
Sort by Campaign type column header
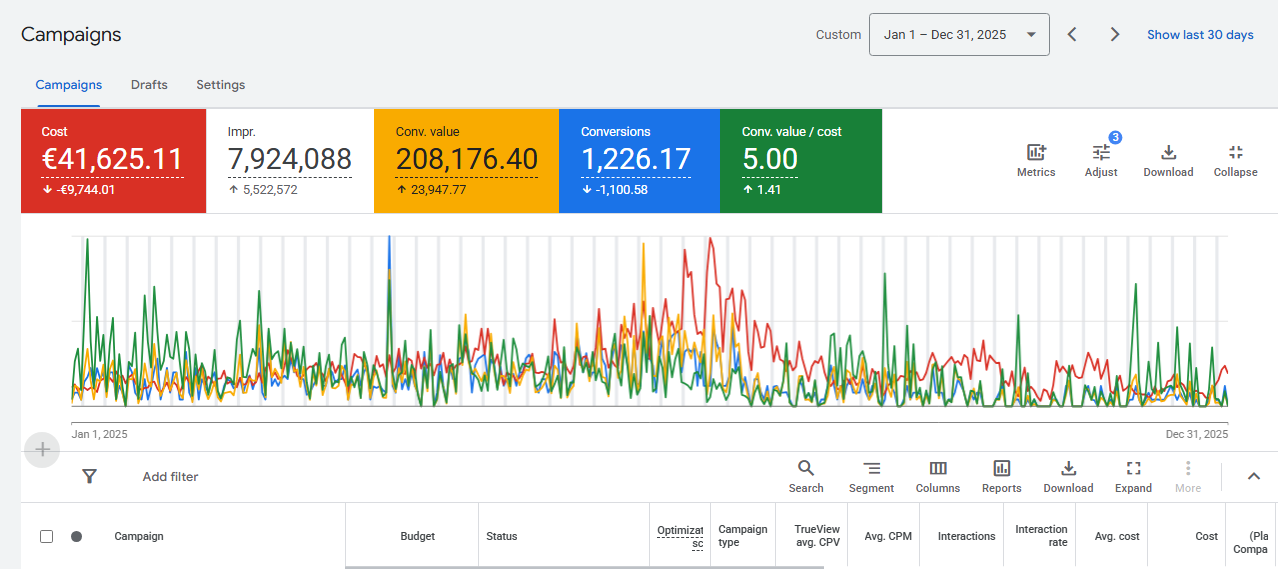743,536
